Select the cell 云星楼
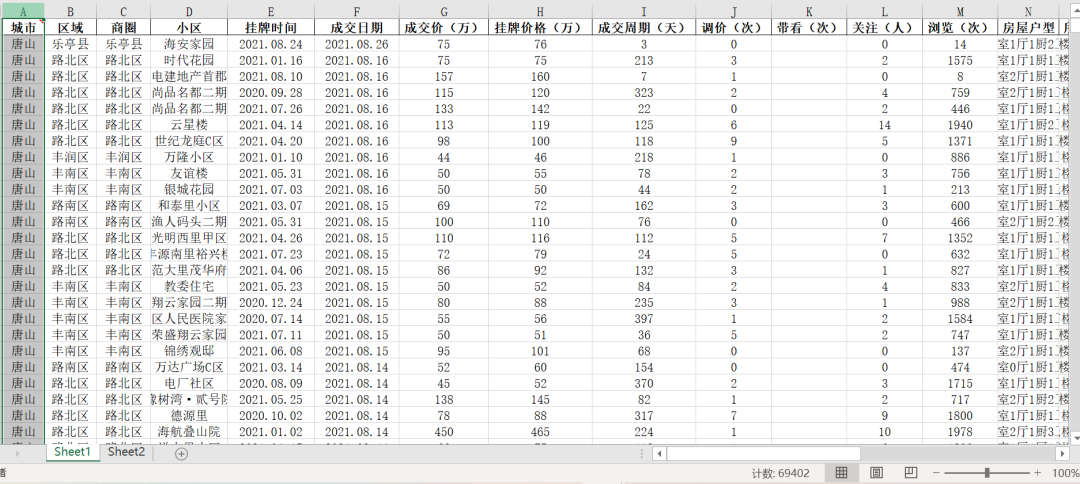This screenshot has width=1080, height=484. pos(189,125)
